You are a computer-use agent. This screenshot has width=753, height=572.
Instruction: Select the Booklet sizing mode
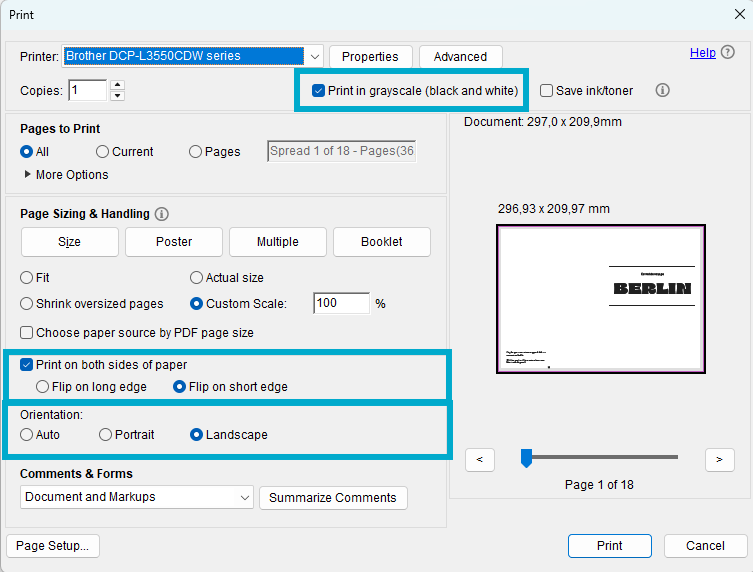click(381, 242)
